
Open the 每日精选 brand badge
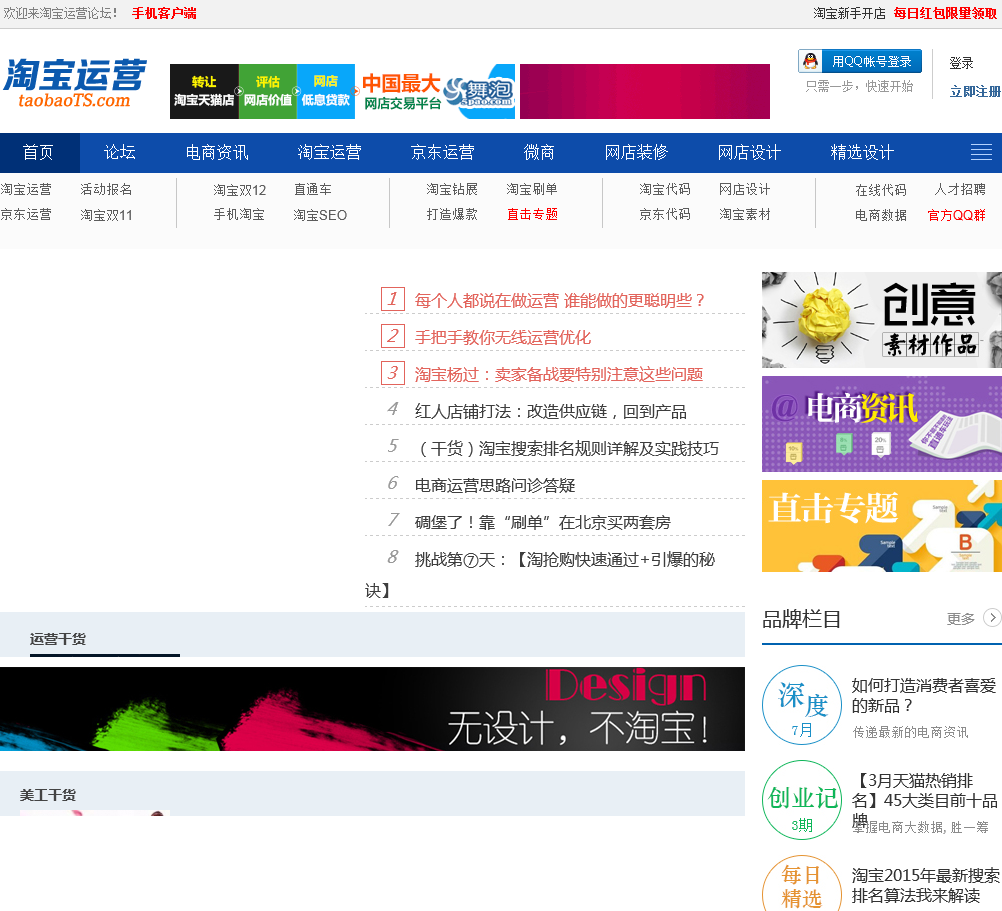click(x=802, y=885)
